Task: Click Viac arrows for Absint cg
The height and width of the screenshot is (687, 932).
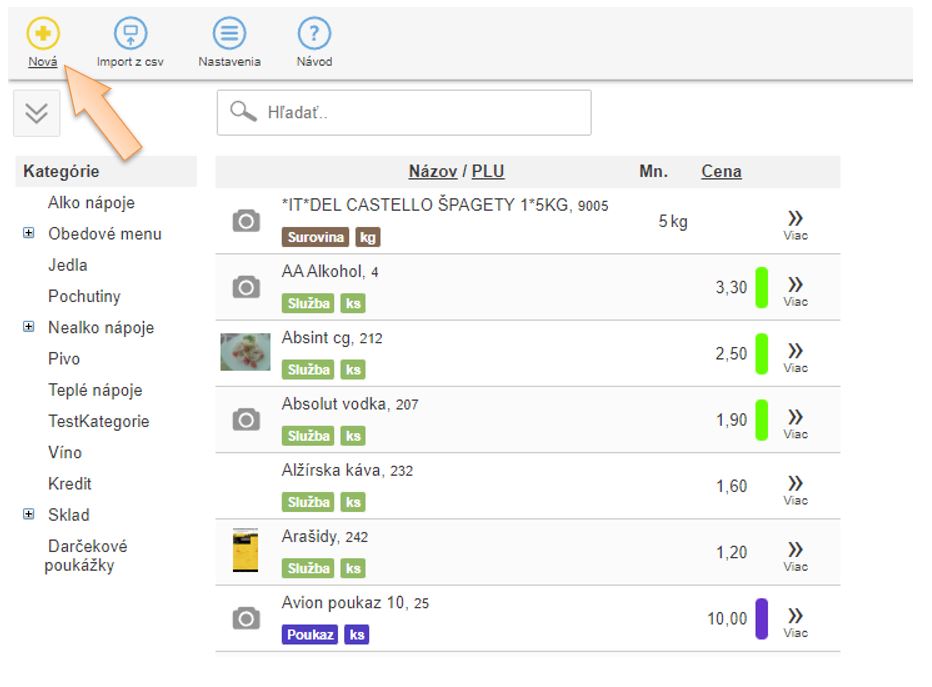Action: [x=795, y=354]
